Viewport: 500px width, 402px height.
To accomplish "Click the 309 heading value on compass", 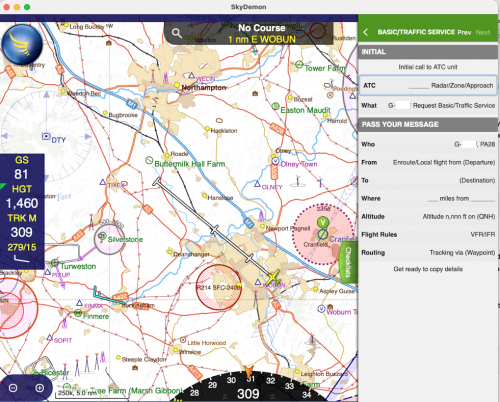I will click(x=248, y=394).
